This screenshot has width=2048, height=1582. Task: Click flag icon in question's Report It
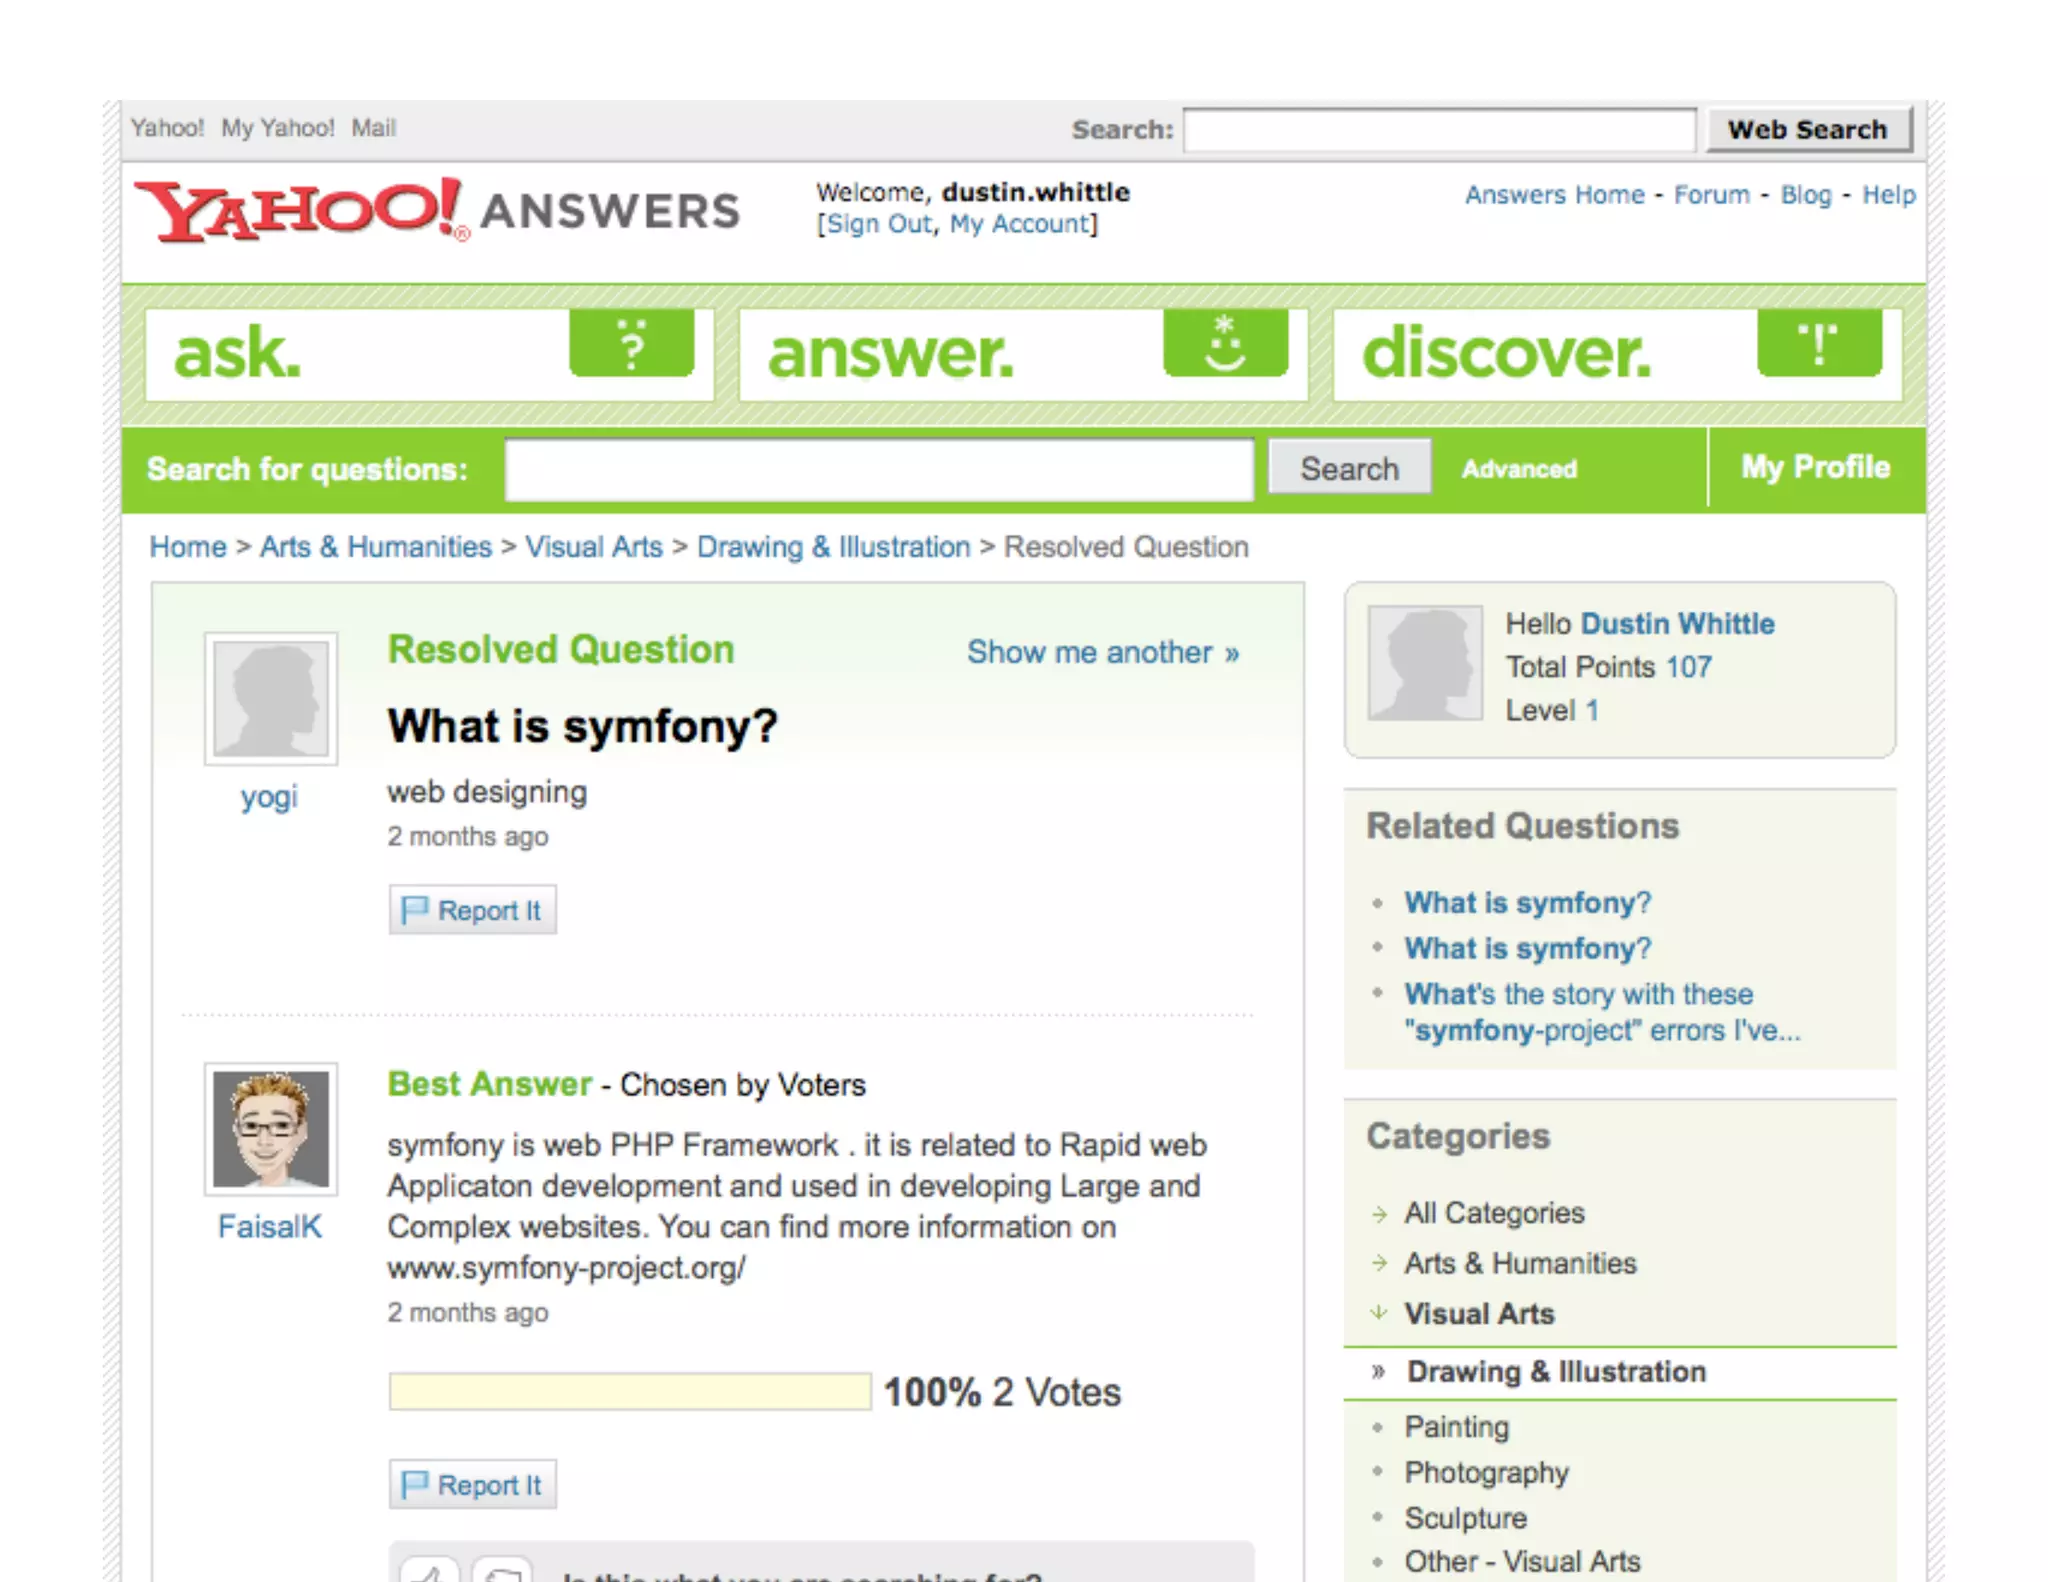coord(413,910)
